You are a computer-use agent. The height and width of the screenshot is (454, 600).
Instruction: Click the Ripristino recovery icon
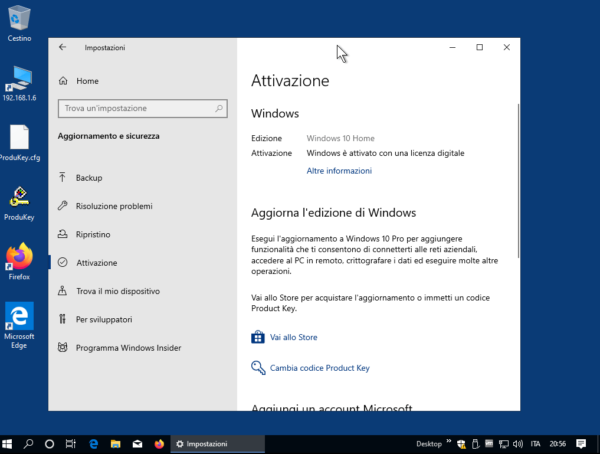click(x=62, y=234)
